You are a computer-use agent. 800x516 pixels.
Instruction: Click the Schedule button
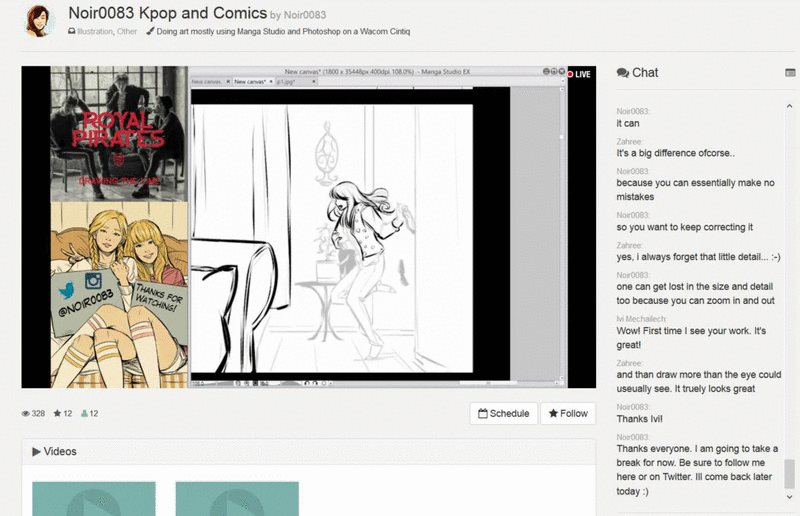pos(504,413)
